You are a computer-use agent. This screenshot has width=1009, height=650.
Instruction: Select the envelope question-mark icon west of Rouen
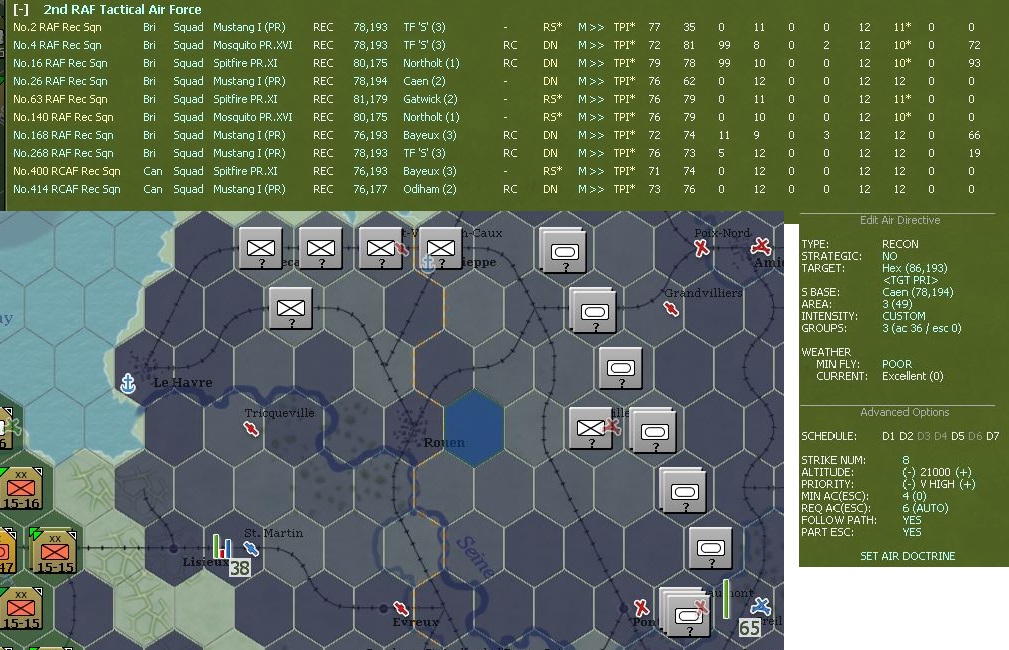(x=289, y=310)
